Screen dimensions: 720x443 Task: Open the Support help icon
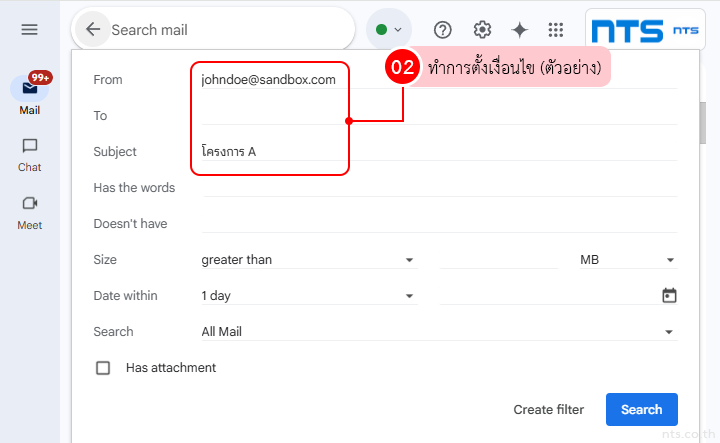(x=443, y=30)
